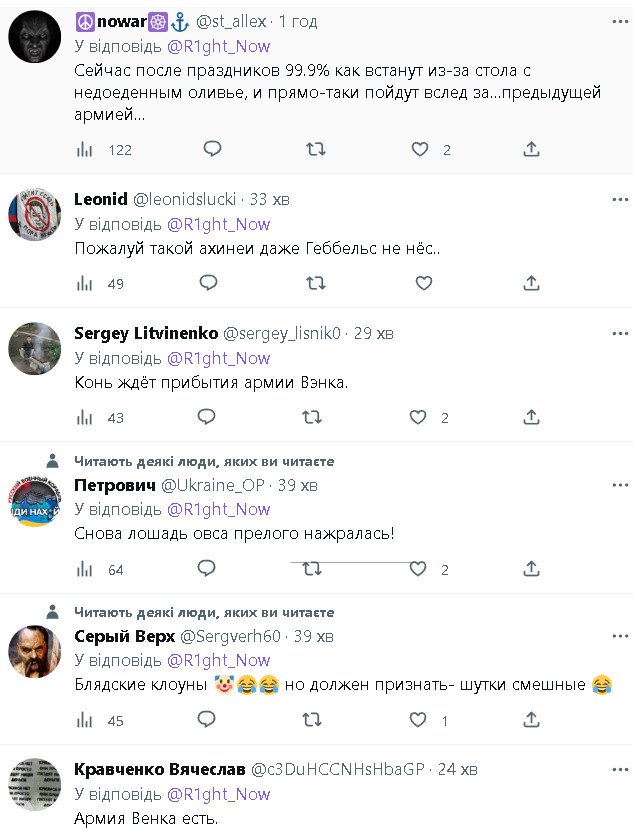633x833 pixels.
Task: Open Leonid's profile picture
Action: [35, 215]
